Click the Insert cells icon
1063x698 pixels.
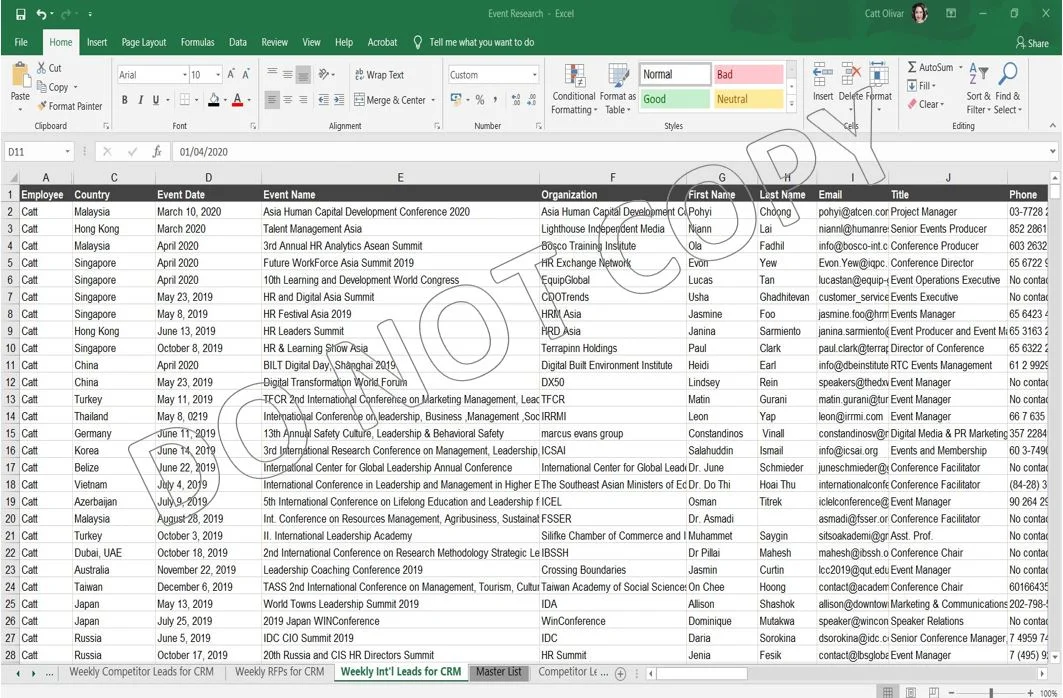[823, 73]
